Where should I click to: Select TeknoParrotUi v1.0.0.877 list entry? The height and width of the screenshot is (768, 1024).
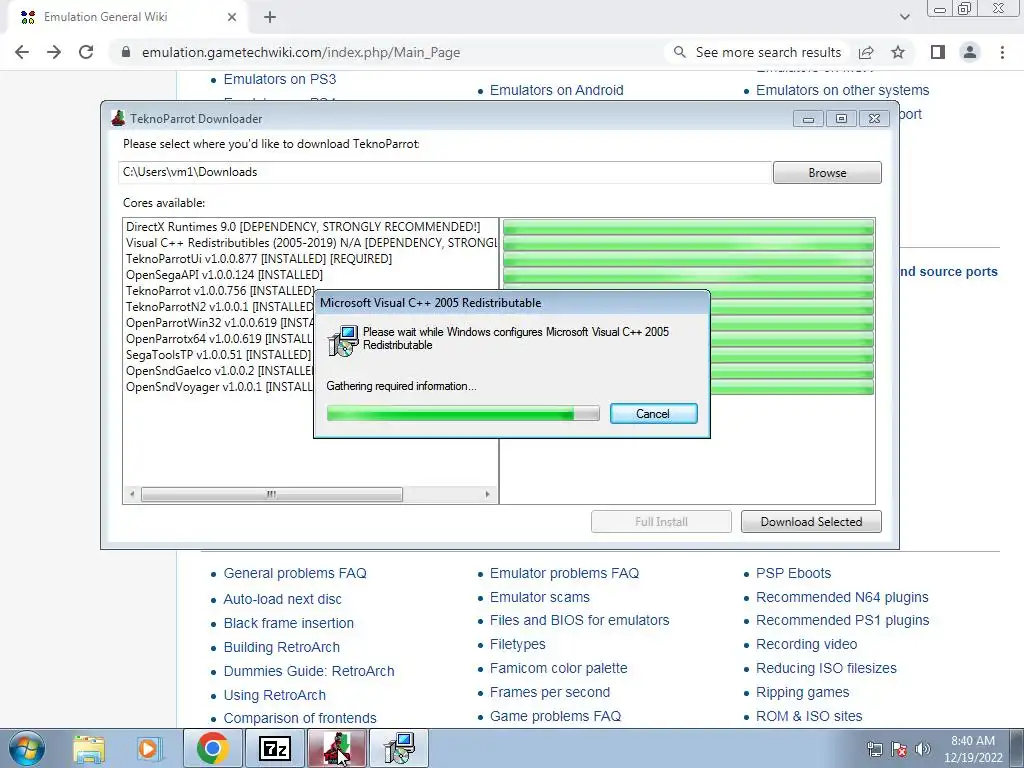259,259
